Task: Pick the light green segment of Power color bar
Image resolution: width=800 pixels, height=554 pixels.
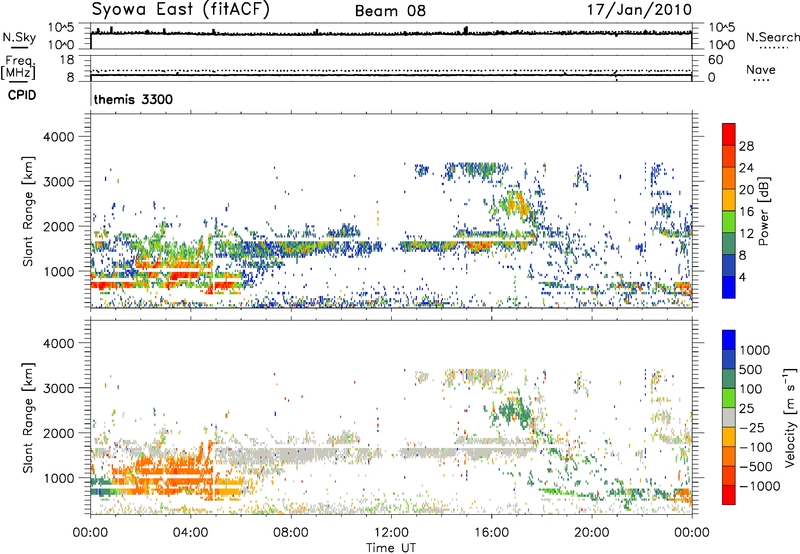Action: click(x=729, y=221)
